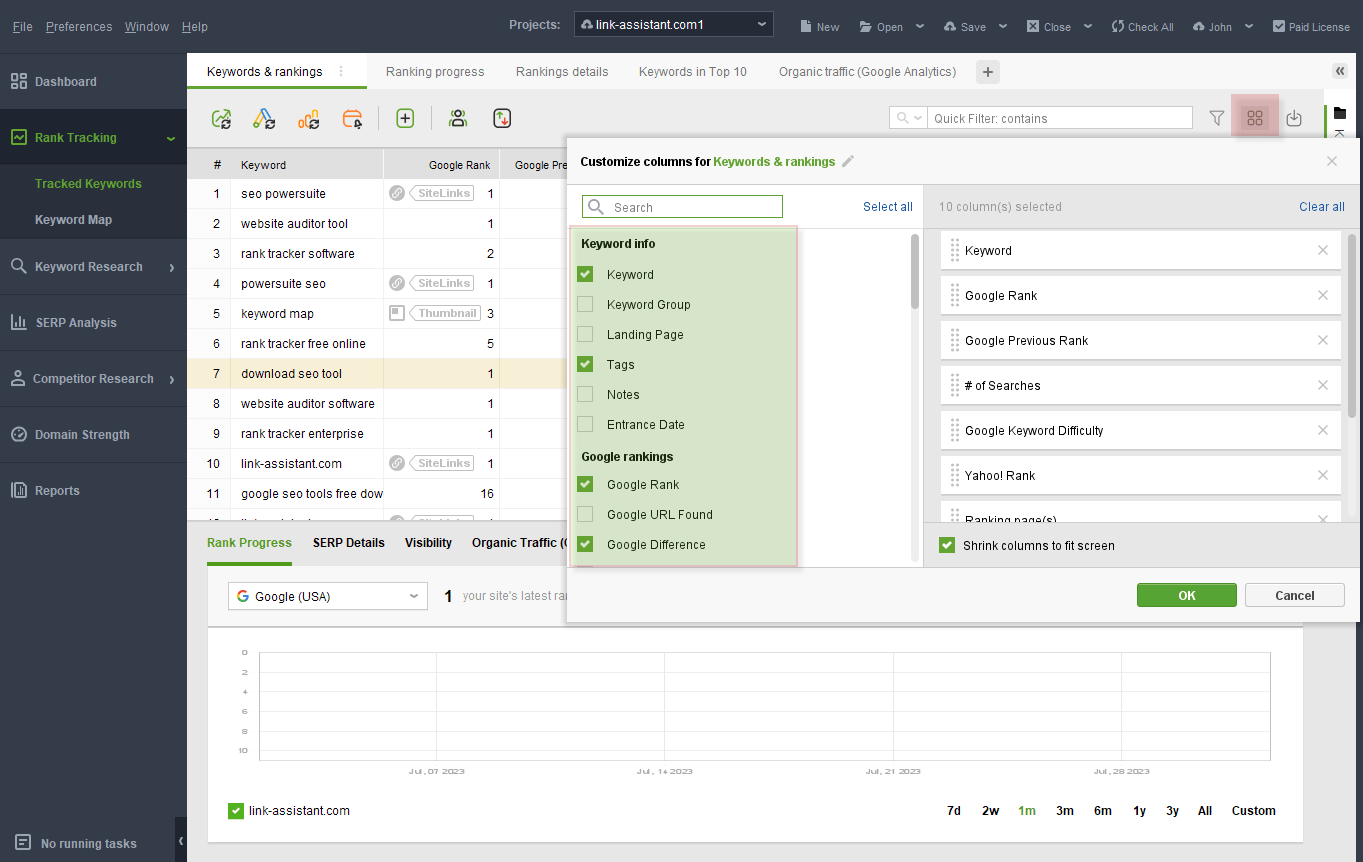Expand the Competitor Research sidebar section
Image resolution: width=1363 pixels, height=862 pixels.
(172, 379)
